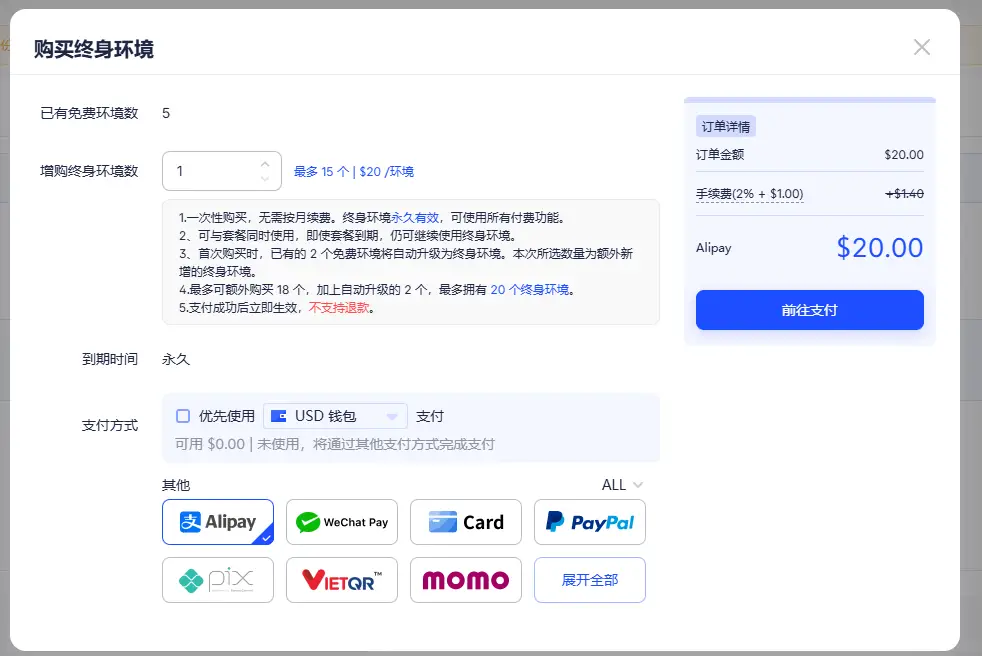Select Alipay payment method
Viewport: 982px width, 656px height.
218,522
